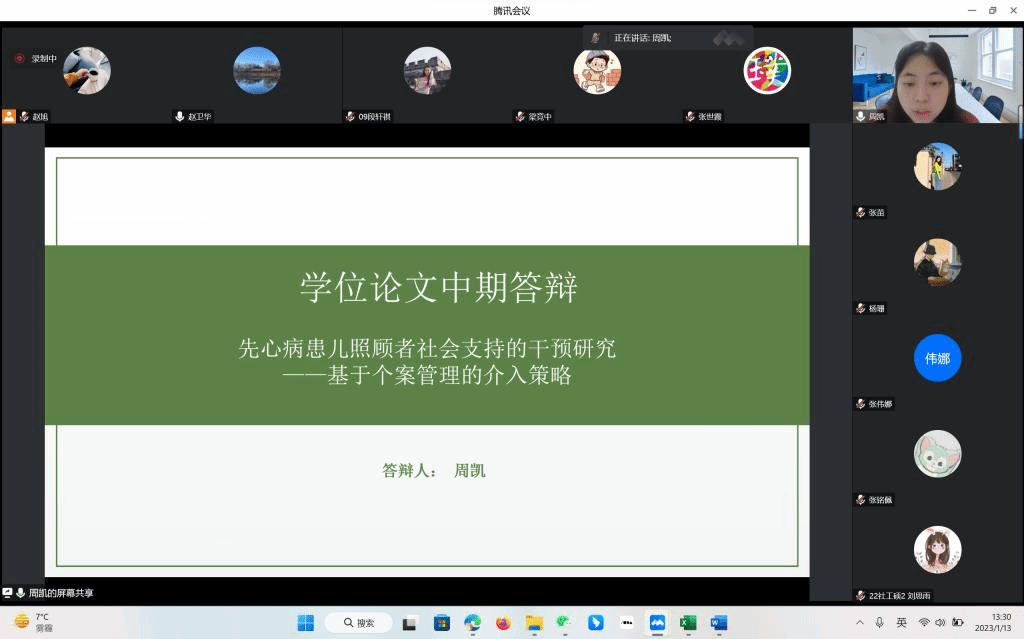Click the red recording indicator icon
The image size is (1024, 639).
(x=19, y=58)
